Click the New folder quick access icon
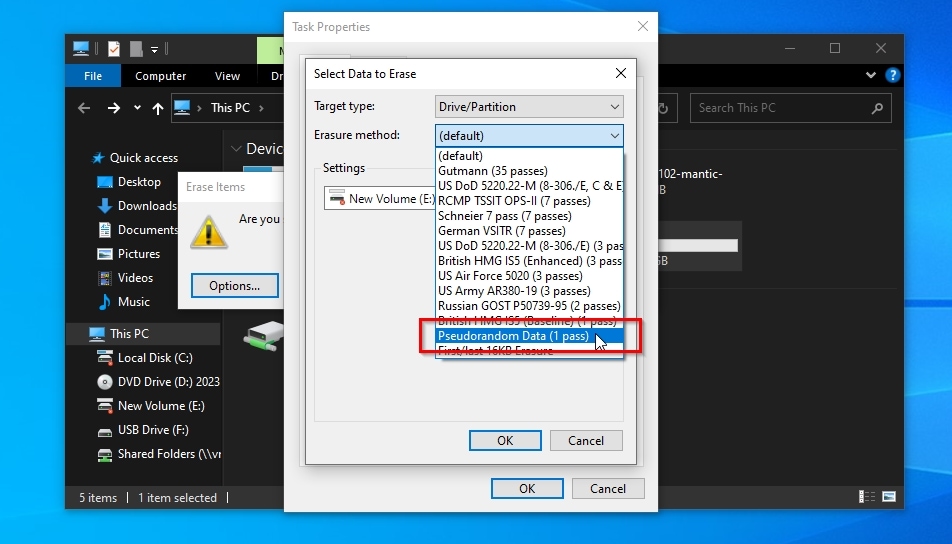The height and width of the screenshot is (544, 952). pyautogui.click(x=136, y=49)
